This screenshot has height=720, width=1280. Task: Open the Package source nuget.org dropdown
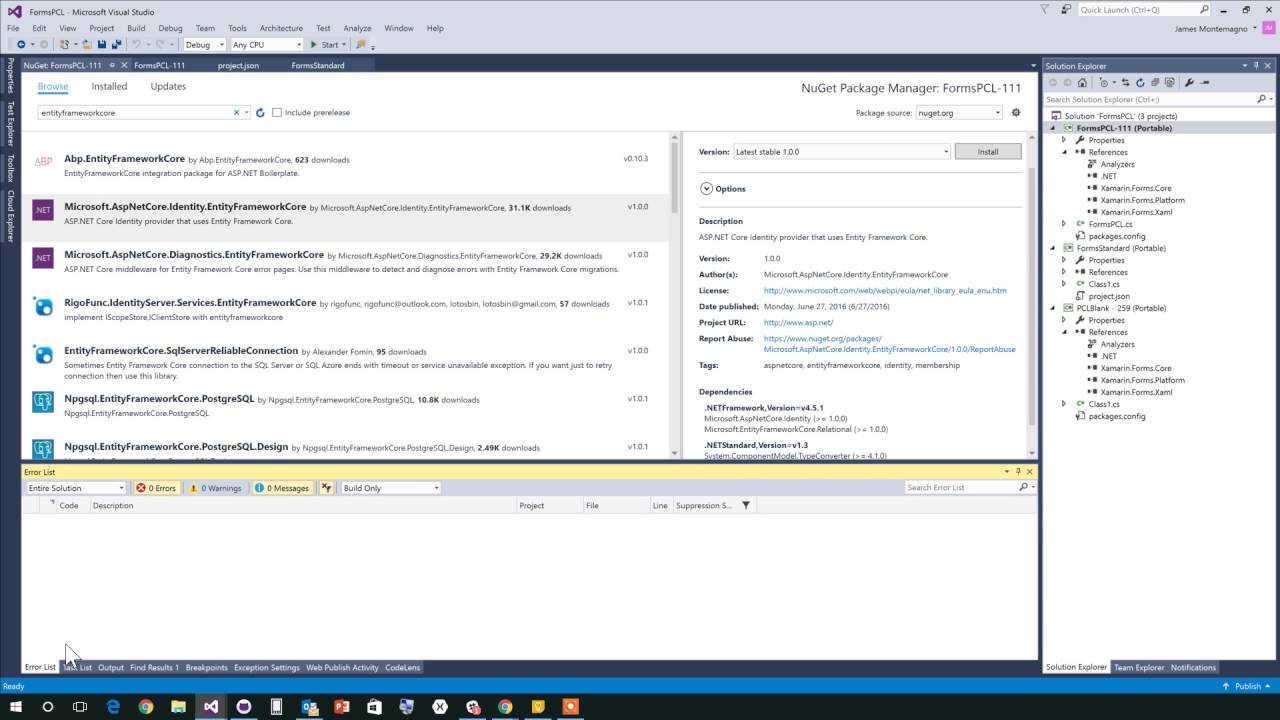959,113
